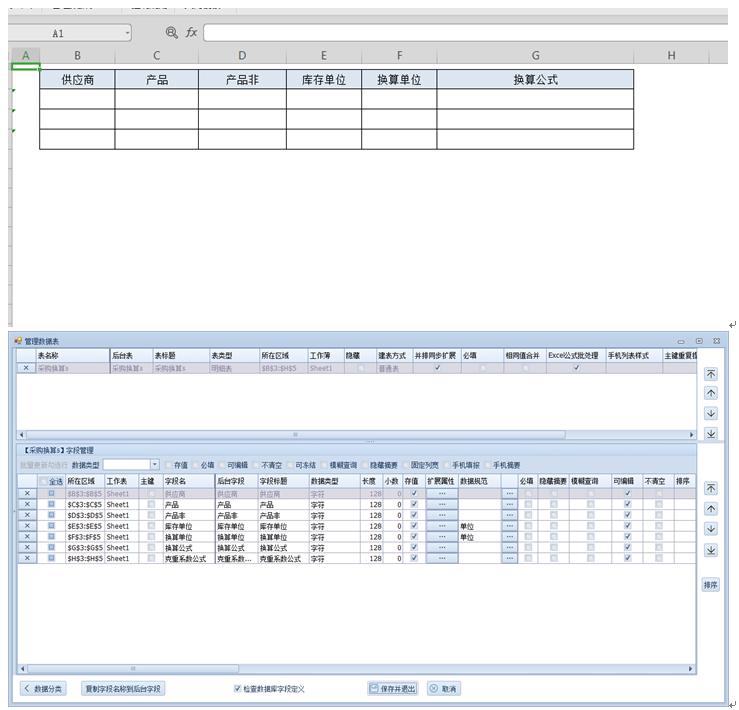The image size is (739, 710).
Task: Click move-to-top arrow beside the upper table list
Action: pyautogui.click(x=711, y=373)
